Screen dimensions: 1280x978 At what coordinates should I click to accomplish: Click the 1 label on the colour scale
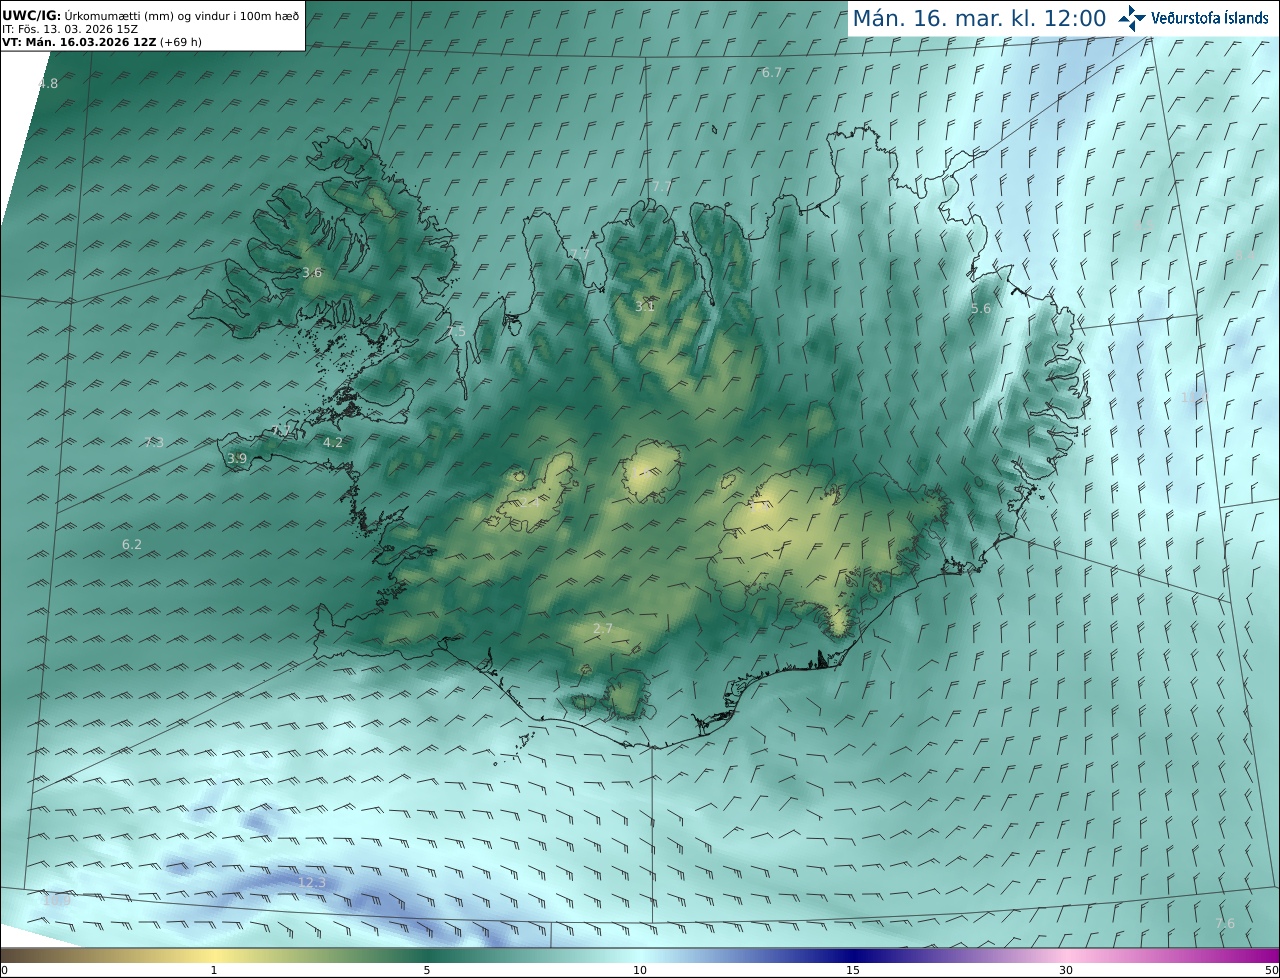pos(214,970)
